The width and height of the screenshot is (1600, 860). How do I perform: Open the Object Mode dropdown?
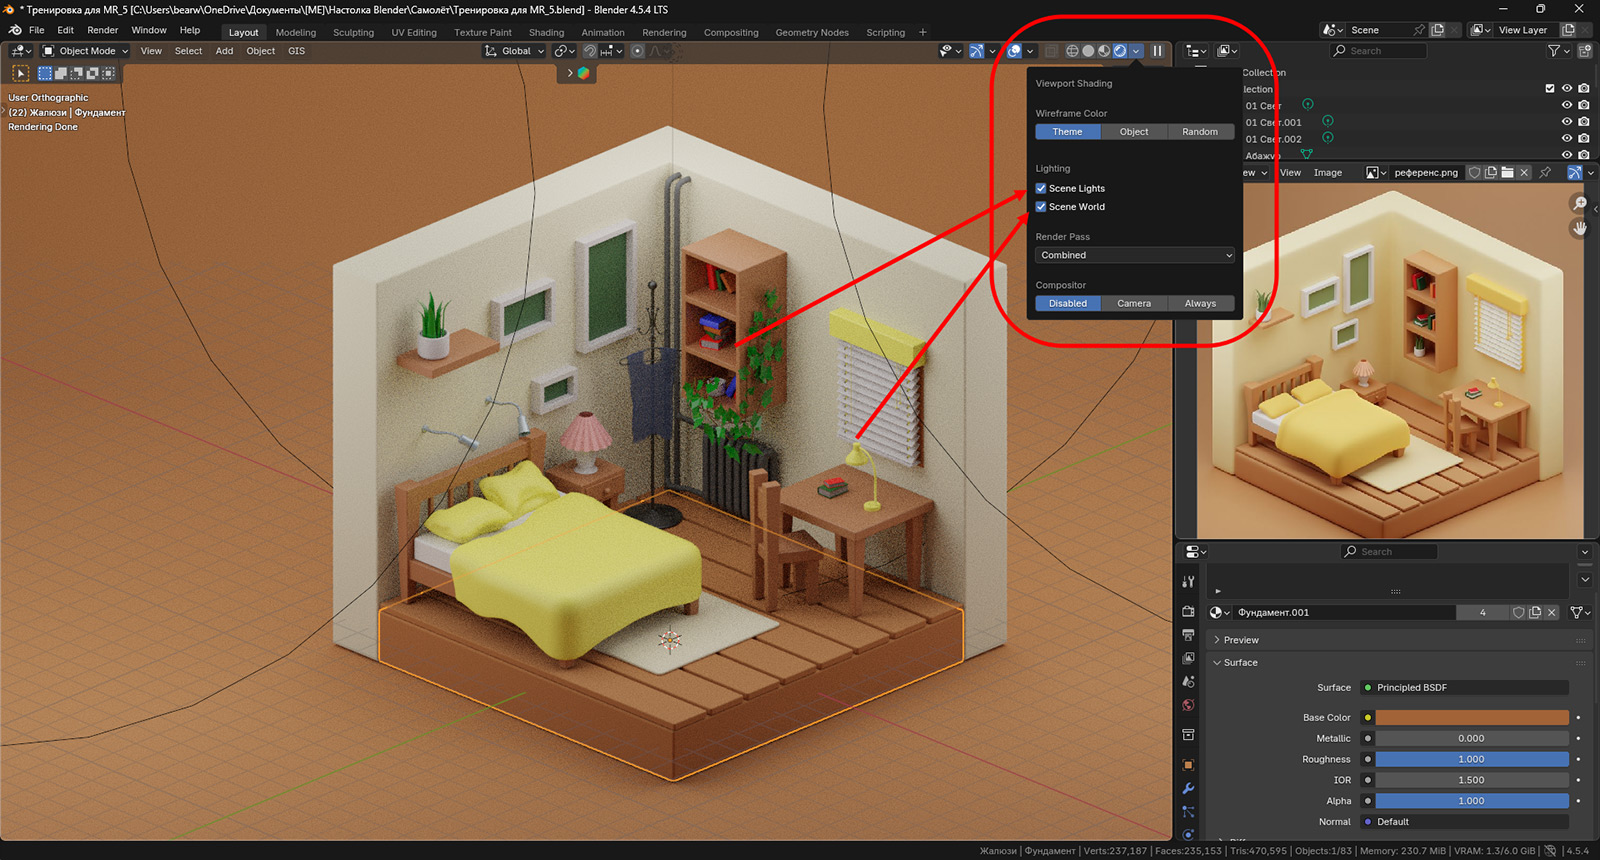click(x=86, y=51)
